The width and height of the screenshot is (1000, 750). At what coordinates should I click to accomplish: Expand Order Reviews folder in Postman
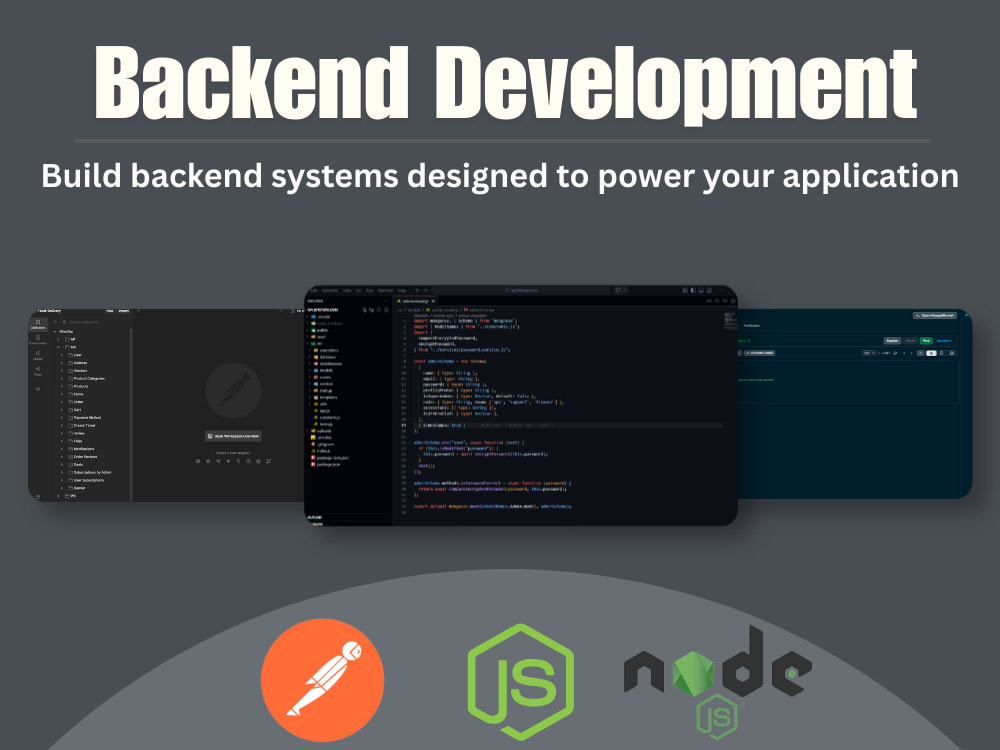(62, 457)
